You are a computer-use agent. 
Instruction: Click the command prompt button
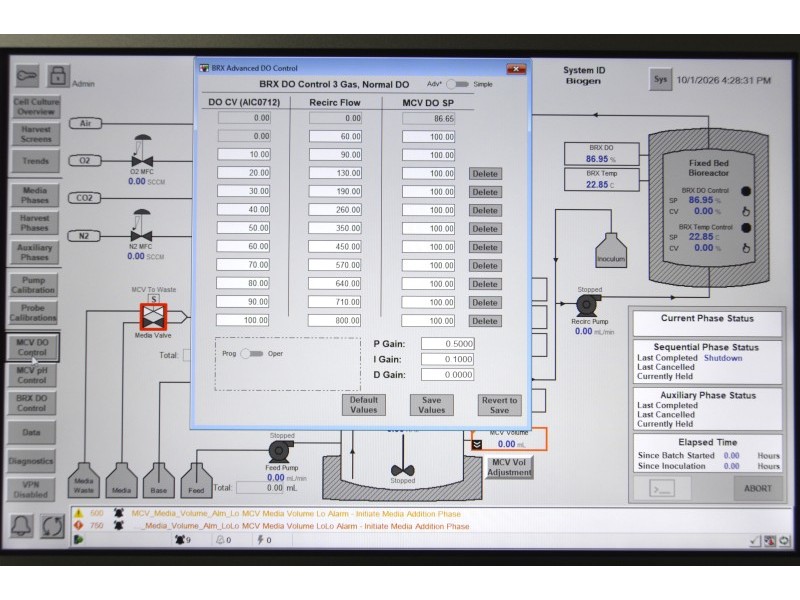(662, 489)
